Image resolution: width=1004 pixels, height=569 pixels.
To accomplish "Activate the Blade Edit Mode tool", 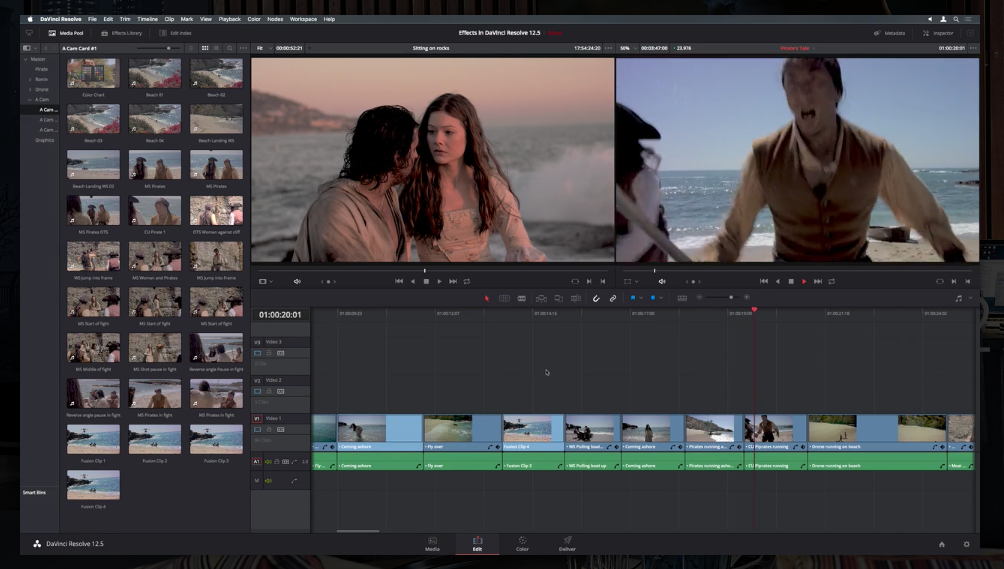I will pos(521,298).
